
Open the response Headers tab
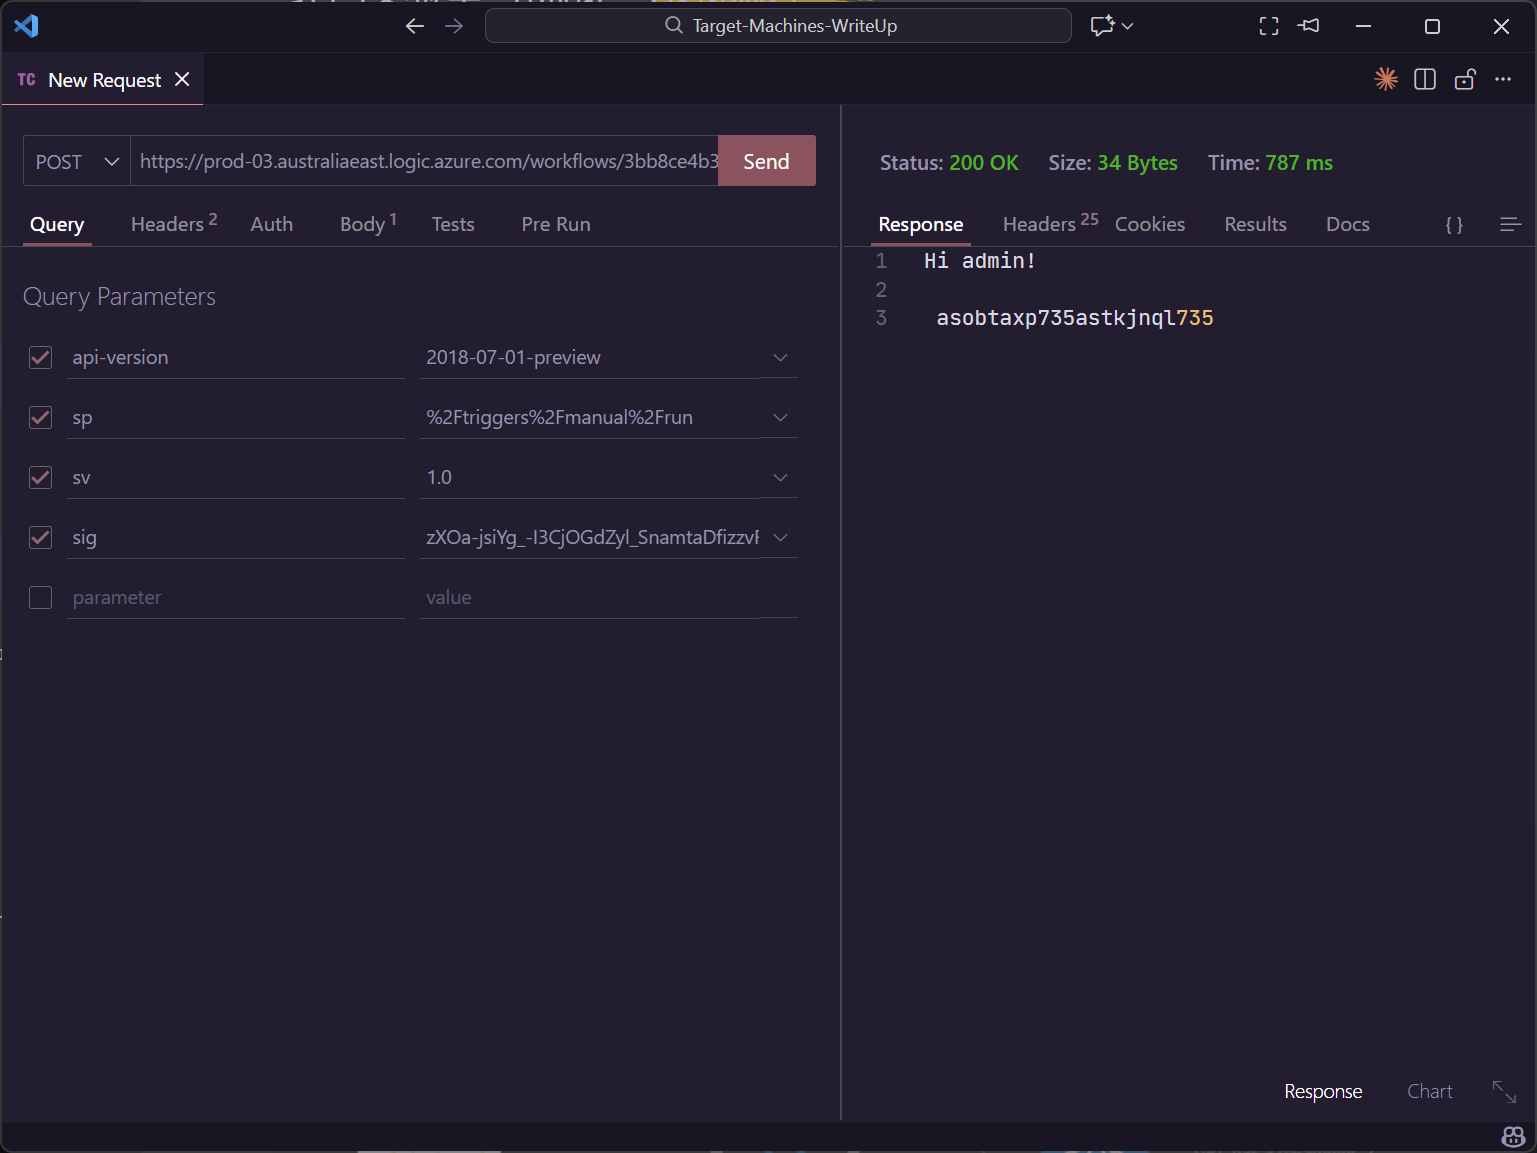[x=1039, y=225]
